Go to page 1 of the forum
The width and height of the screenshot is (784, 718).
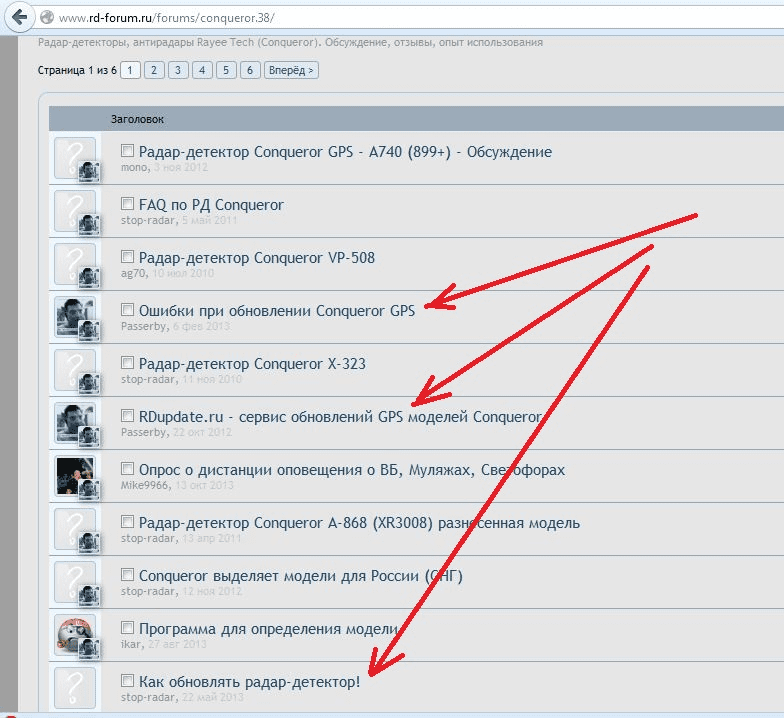pyautogui.click(x=130, y=70)
